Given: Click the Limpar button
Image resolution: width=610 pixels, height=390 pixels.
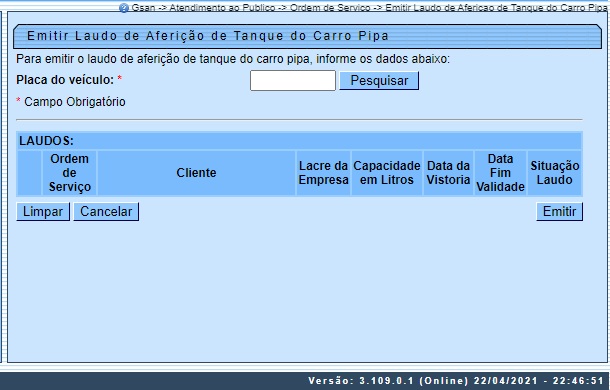Looking at the screenshot, I should (43, 212).
